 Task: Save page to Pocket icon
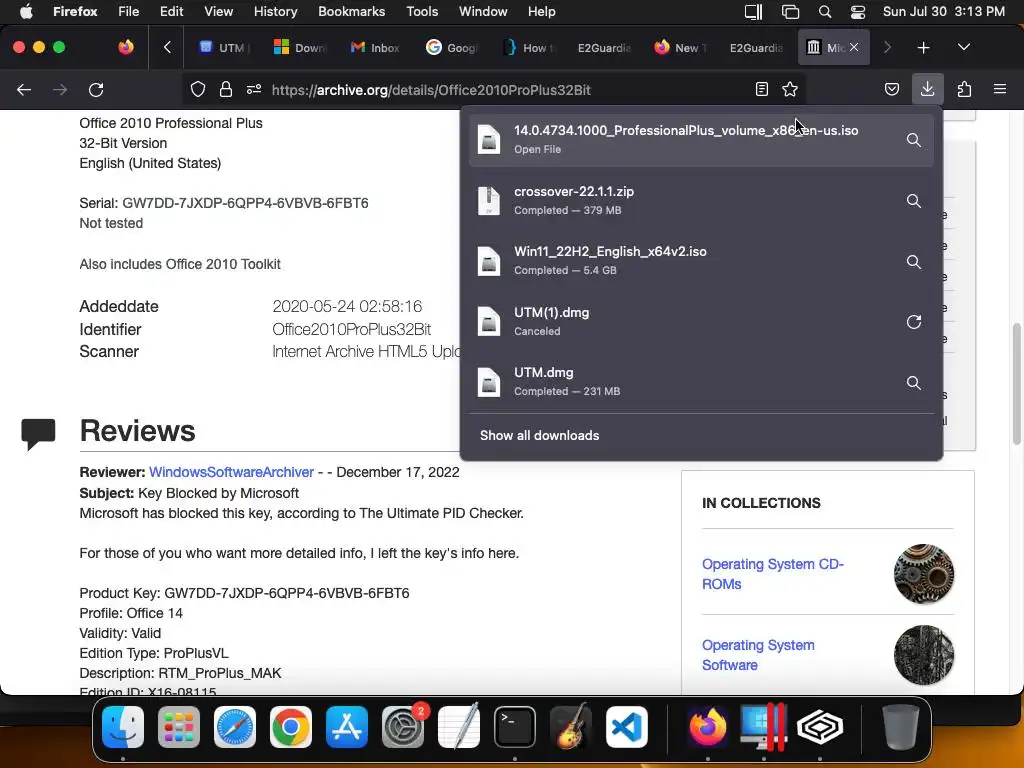click(x=891, y=89)
